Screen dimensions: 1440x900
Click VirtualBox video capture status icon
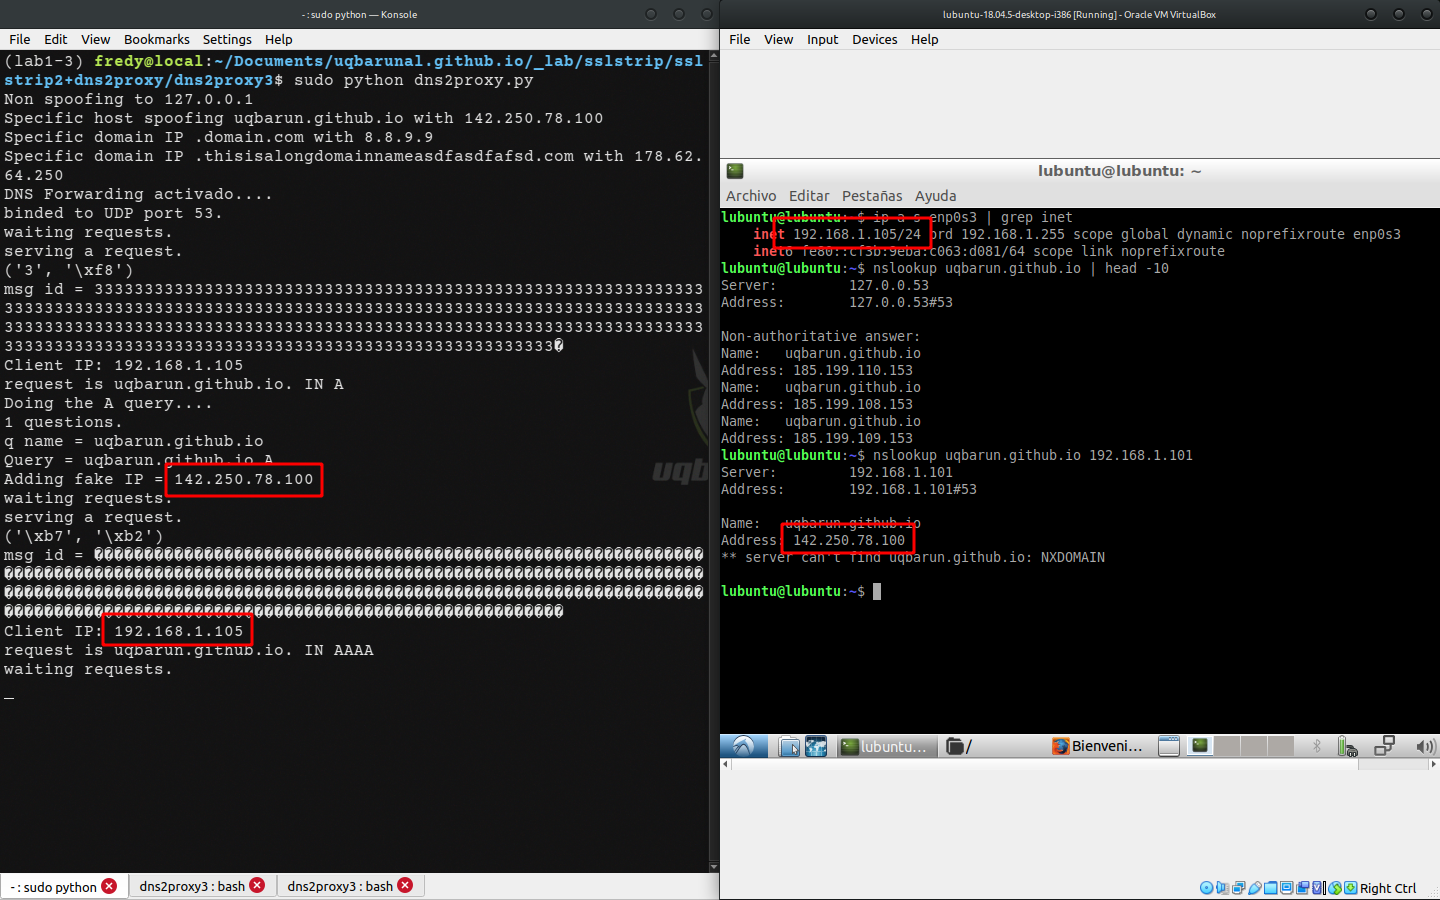pyautogui.click(x=1302, y=888)
